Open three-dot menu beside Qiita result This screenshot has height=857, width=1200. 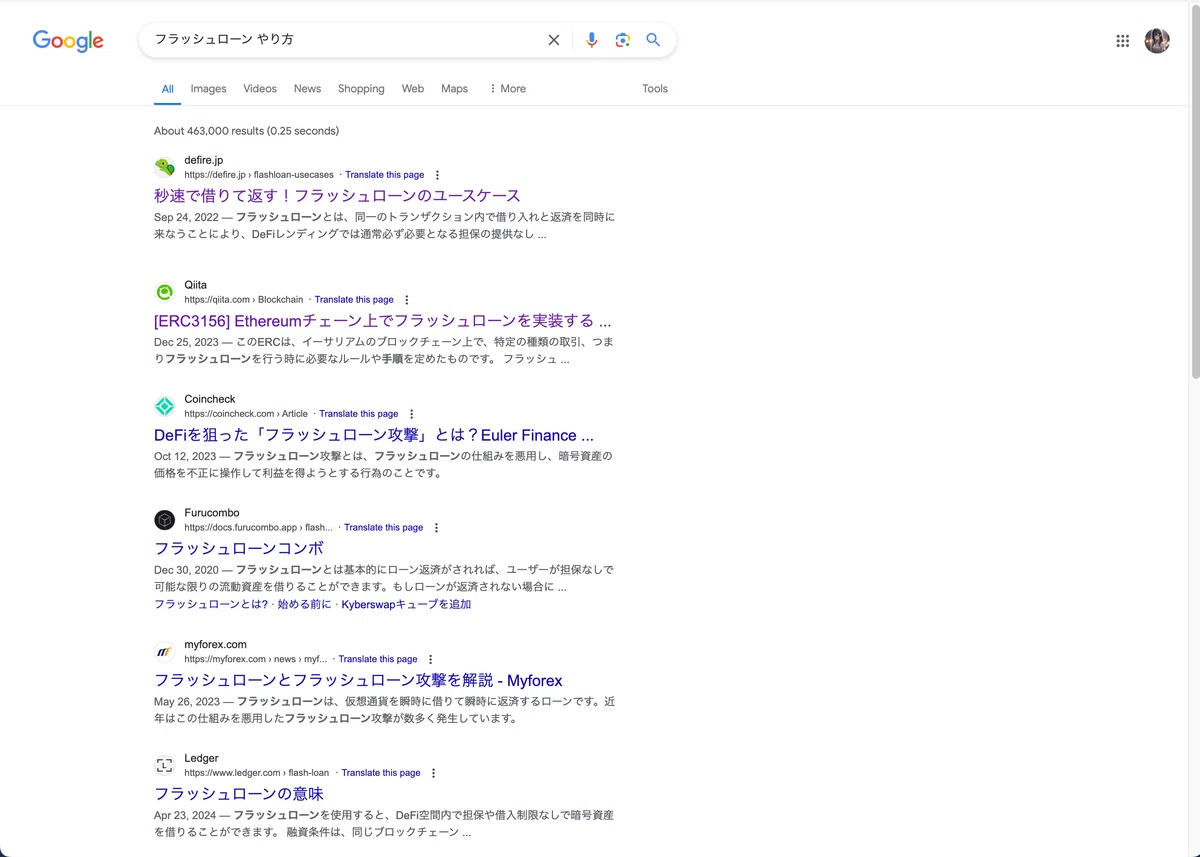(x=406, y=300)
